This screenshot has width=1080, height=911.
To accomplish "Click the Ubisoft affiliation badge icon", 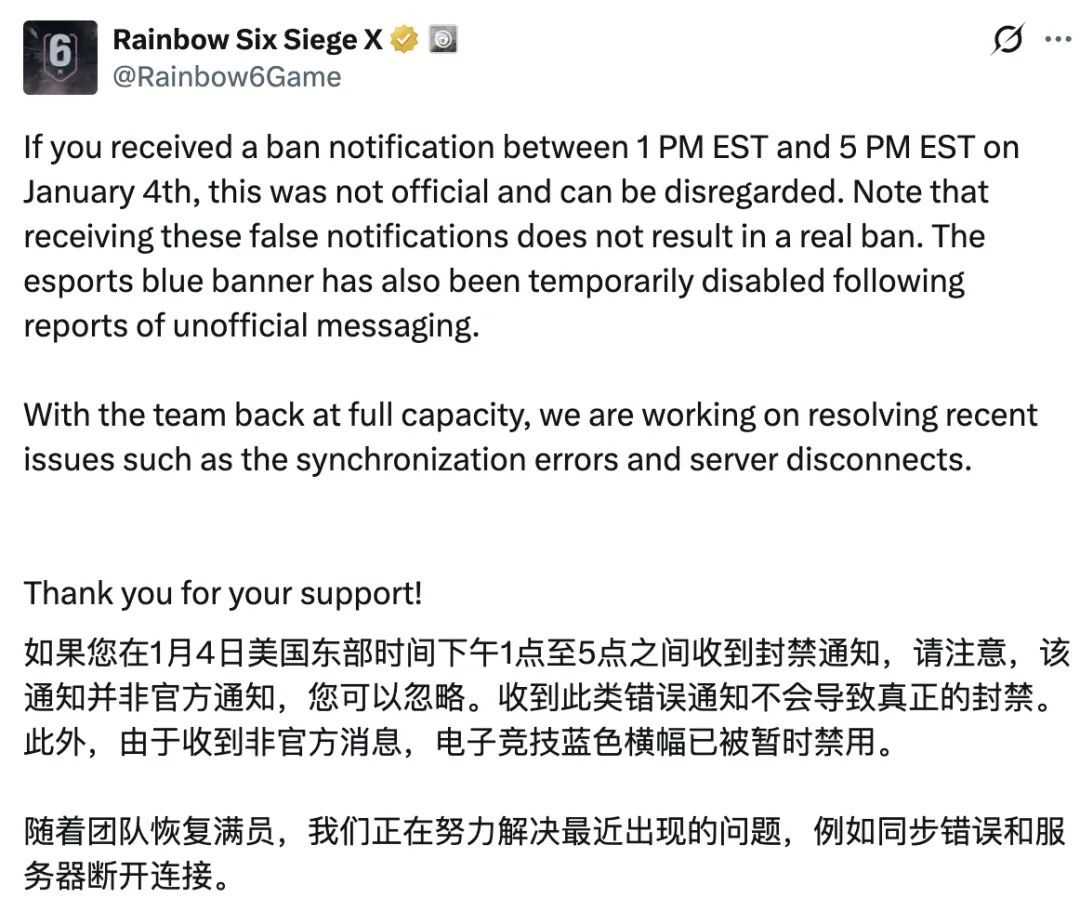I will (x=440, y=40).
